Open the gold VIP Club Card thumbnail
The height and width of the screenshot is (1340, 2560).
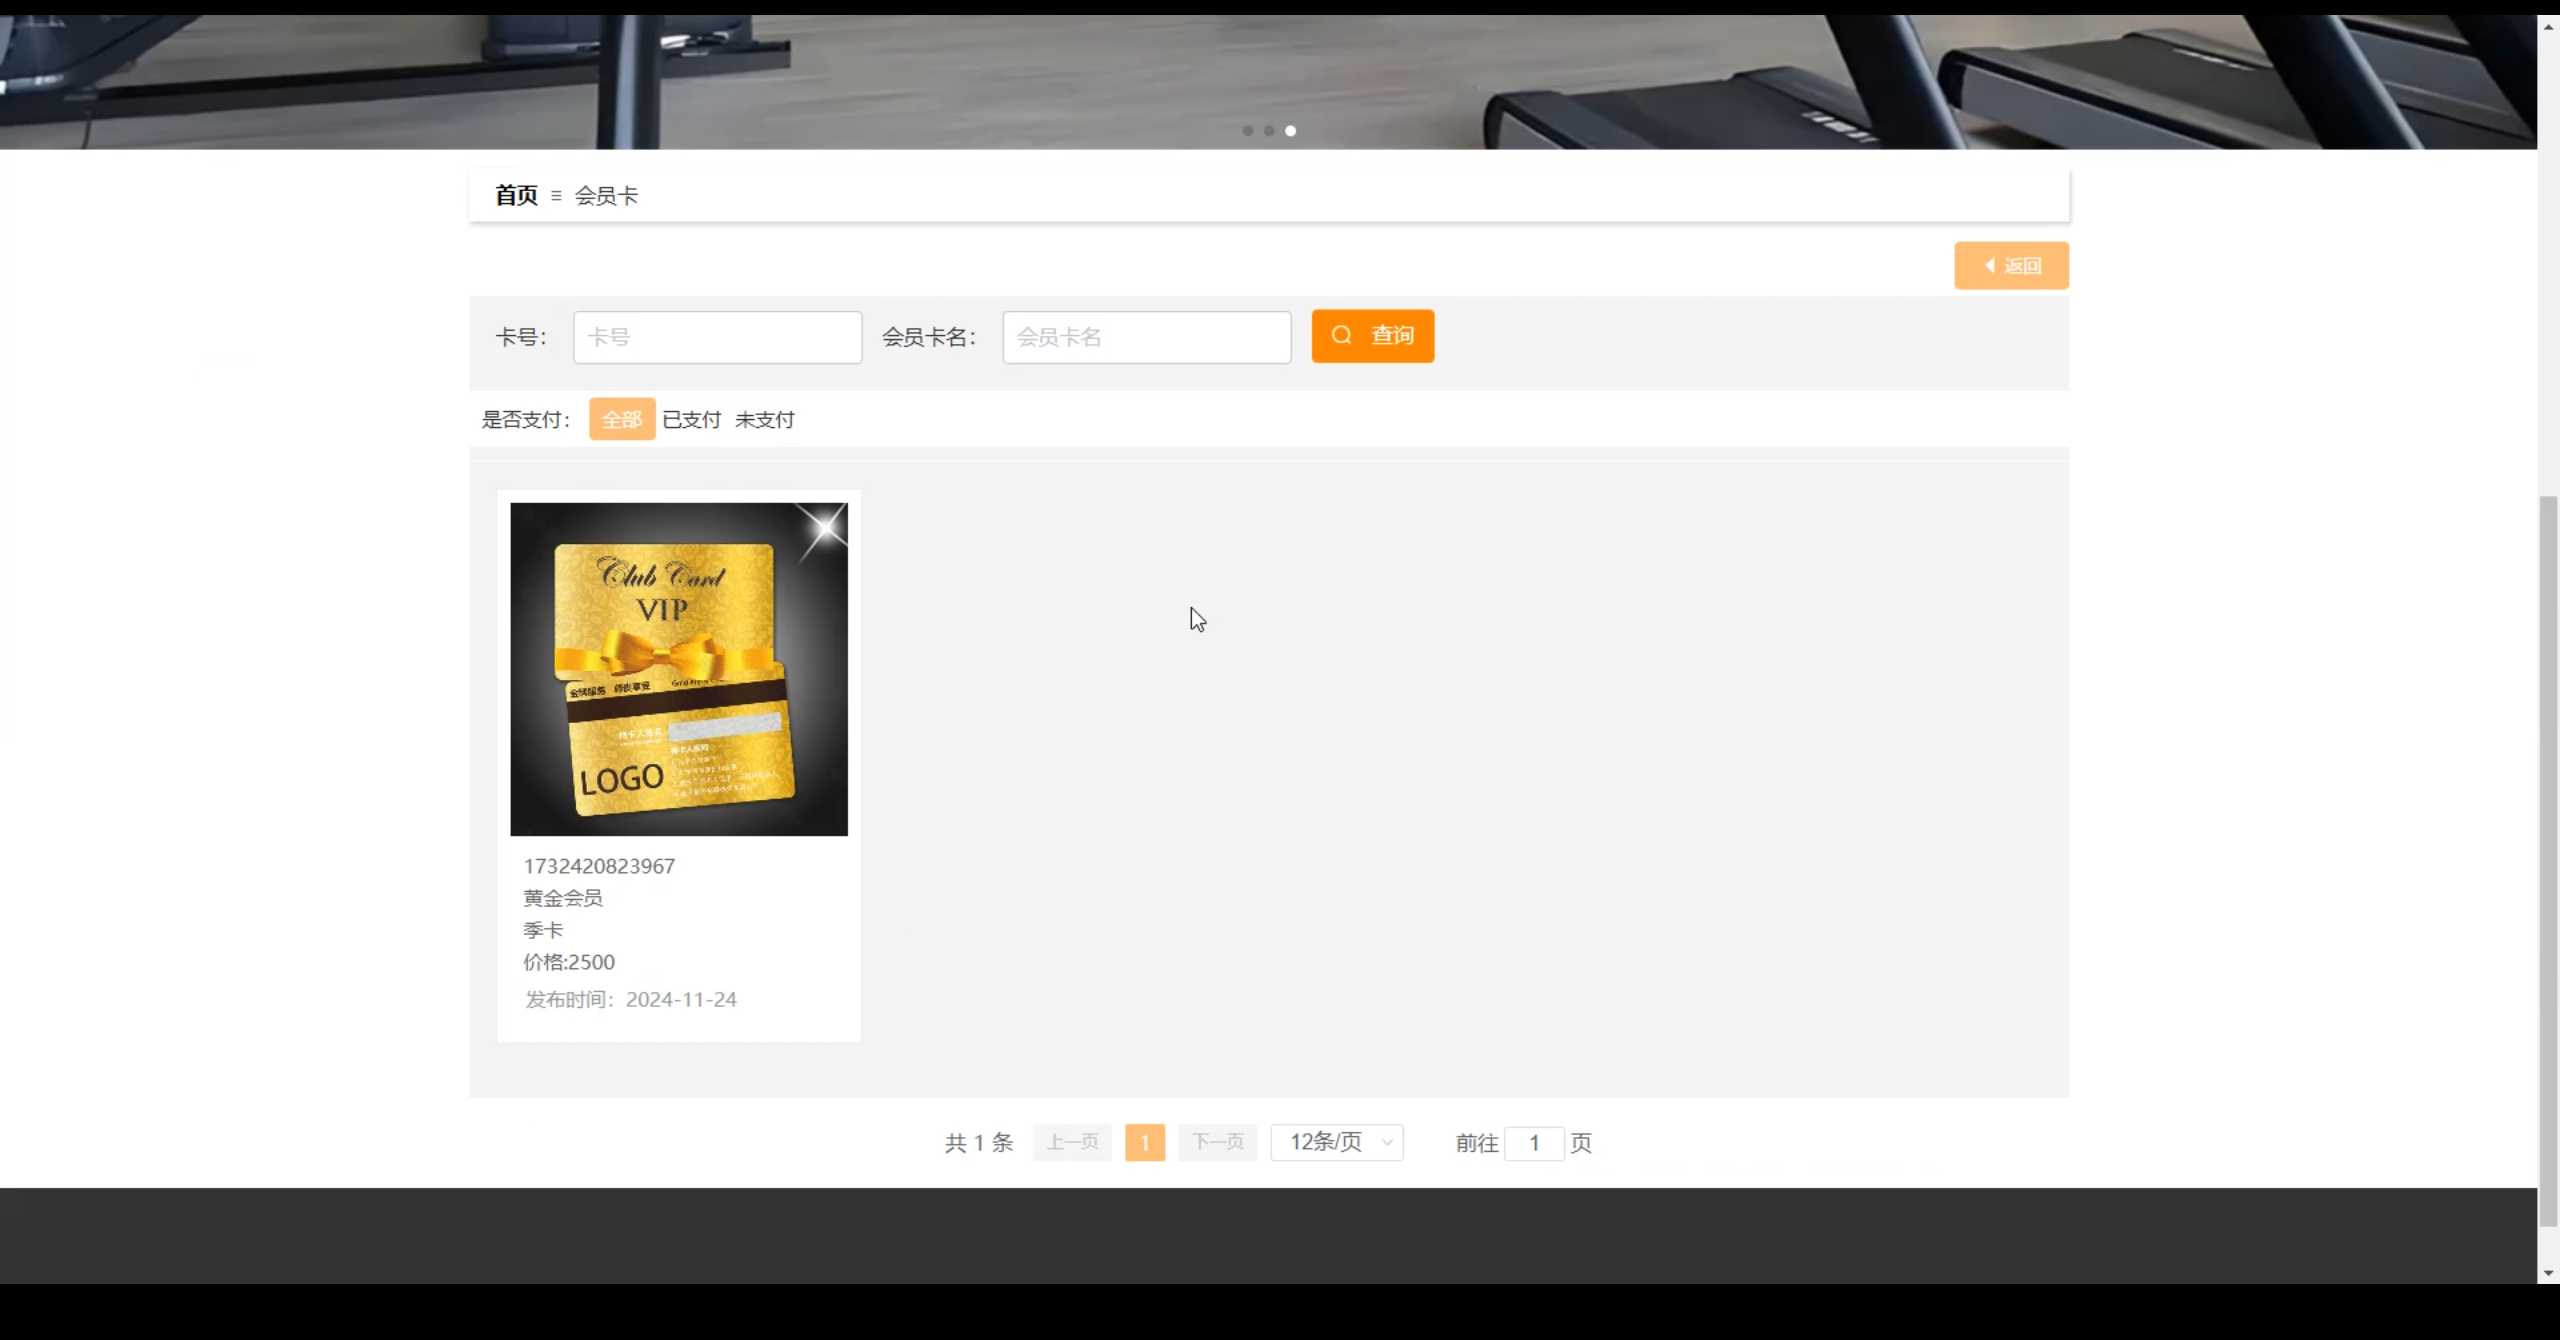point(678,669)
